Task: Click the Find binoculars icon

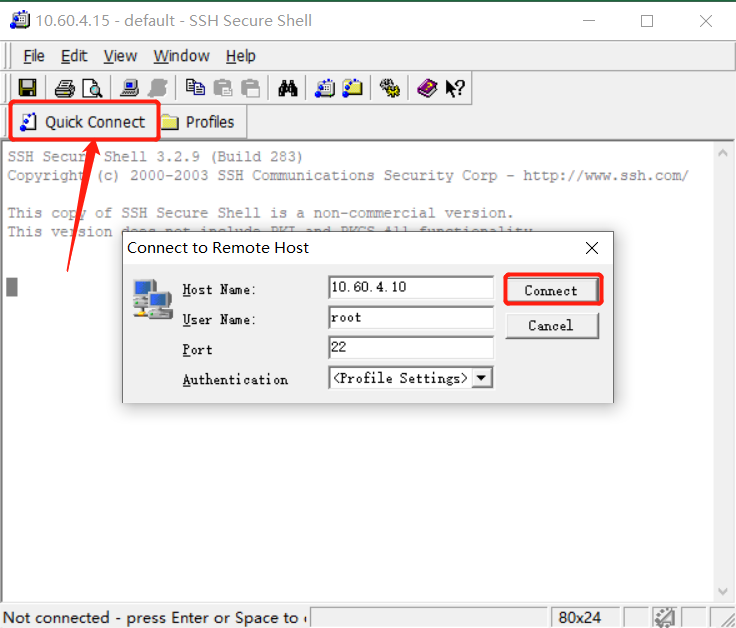Action: coord(287,88)
